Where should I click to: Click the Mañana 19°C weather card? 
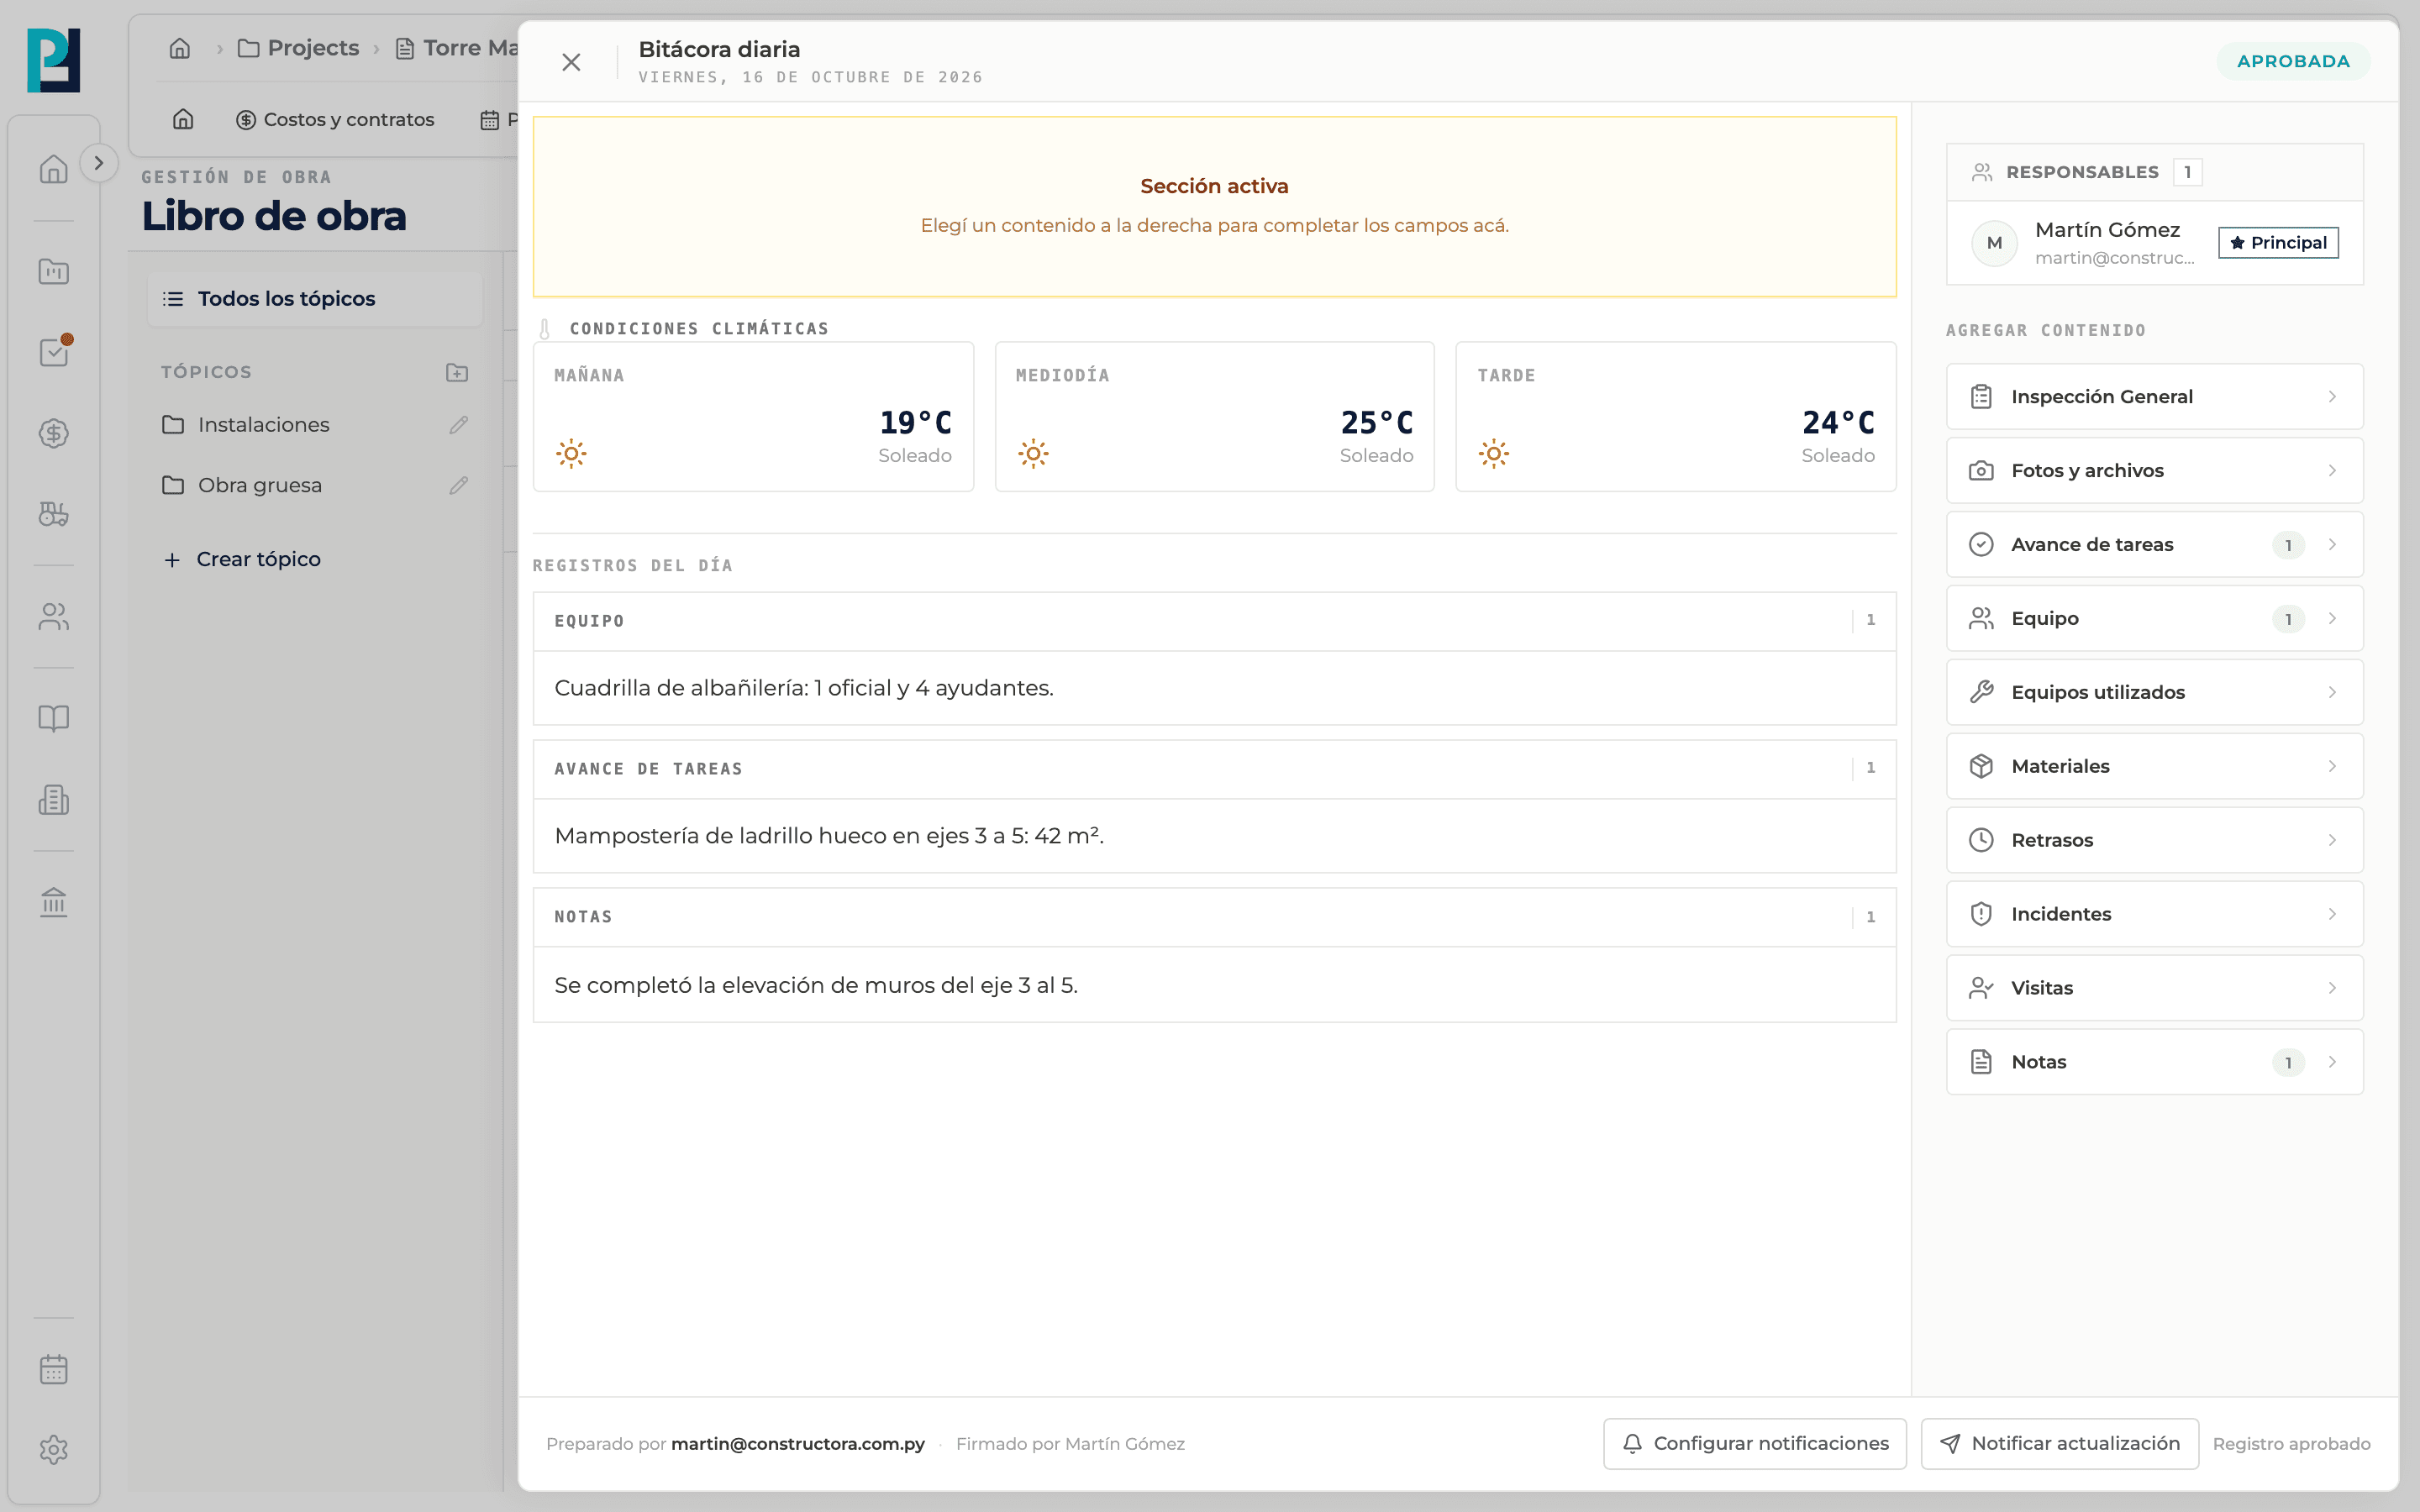click(753, 417)
